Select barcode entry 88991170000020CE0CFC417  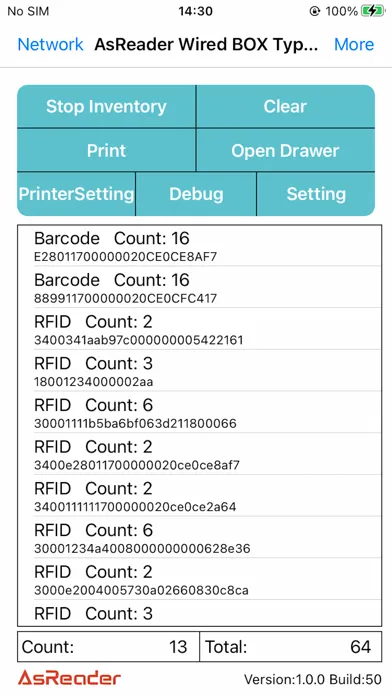coord(199,287)
